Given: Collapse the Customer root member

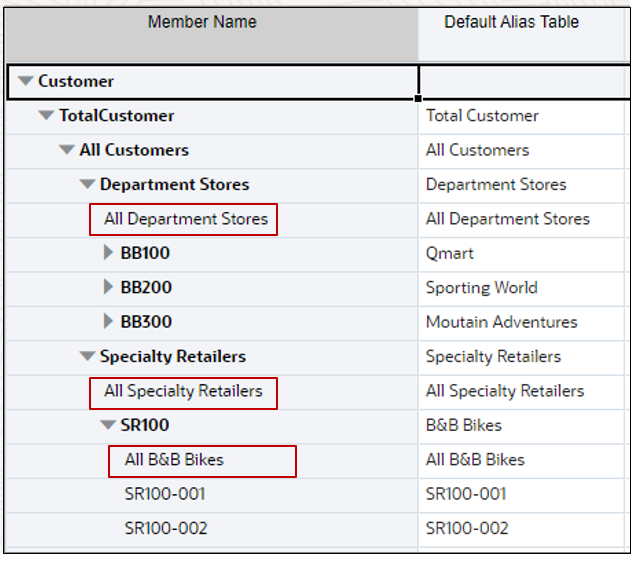Looking at the screenshot, I should [x=26, y=82].
